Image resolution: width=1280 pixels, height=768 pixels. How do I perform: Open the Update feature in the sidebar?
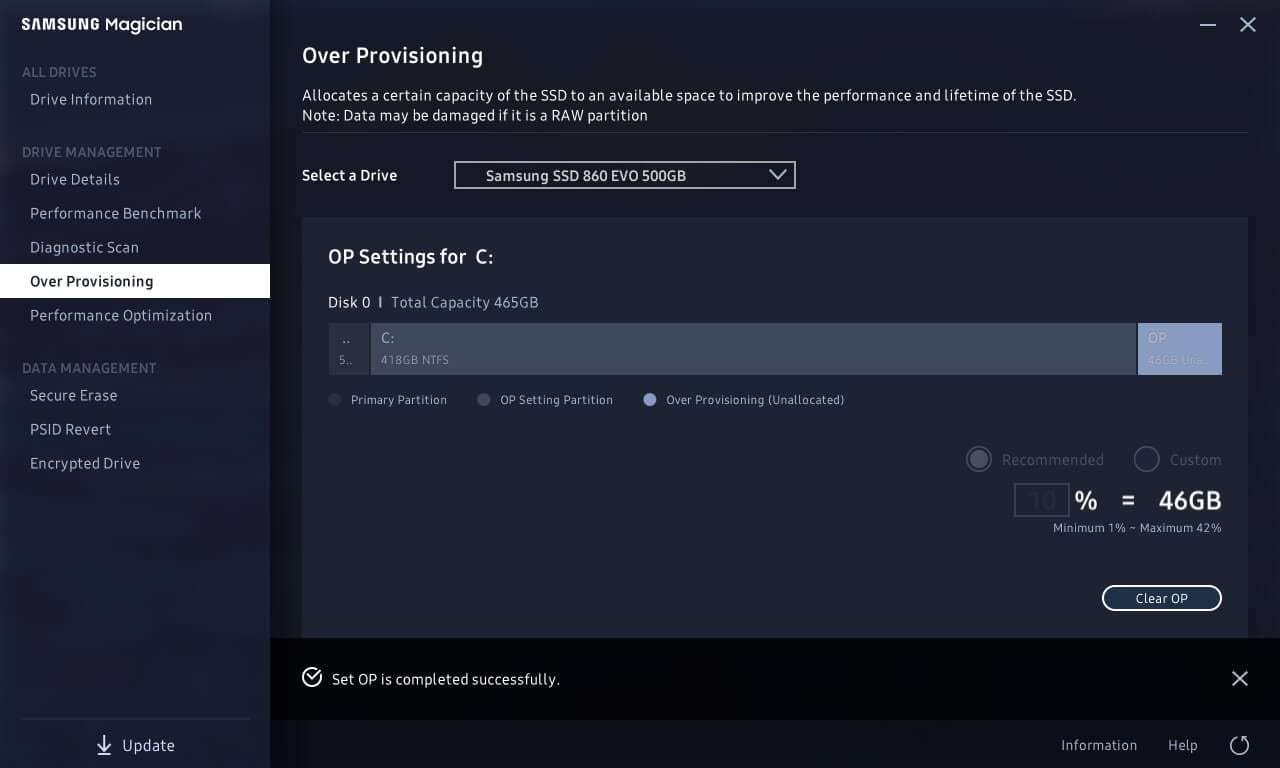point(134,745)
